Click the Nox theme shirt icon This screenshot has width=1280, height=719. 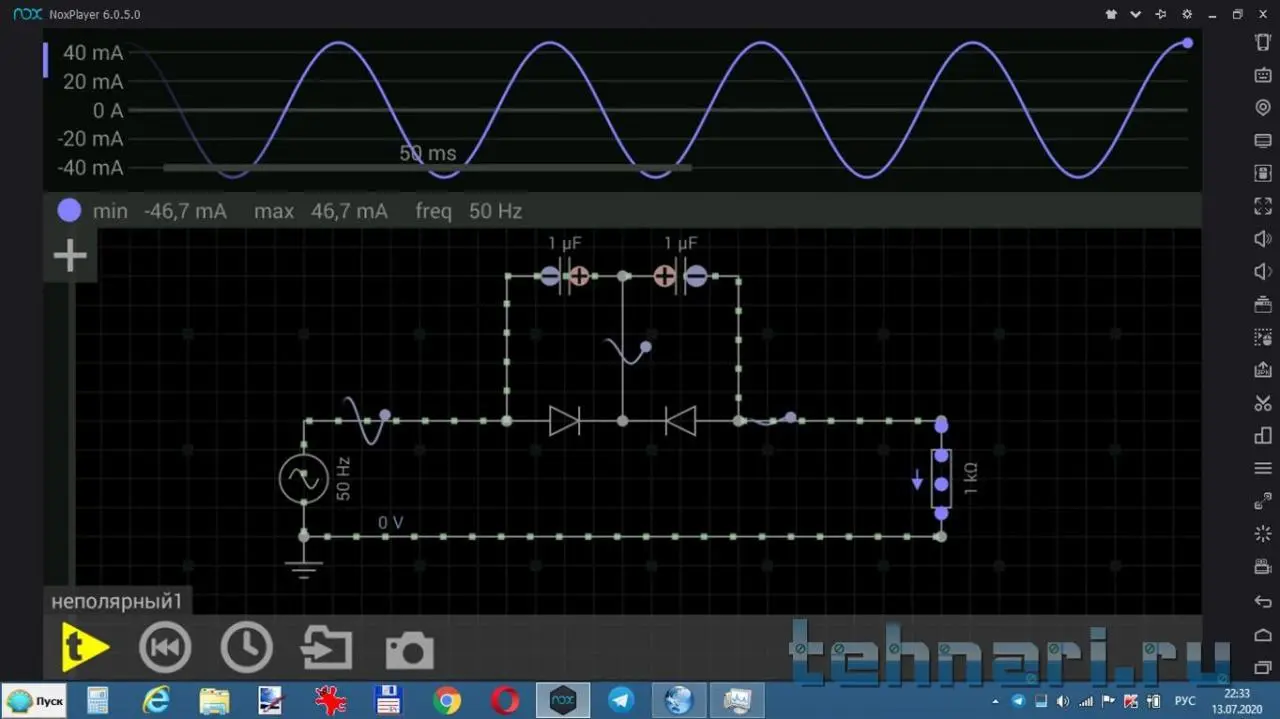tap(1111, 15)
